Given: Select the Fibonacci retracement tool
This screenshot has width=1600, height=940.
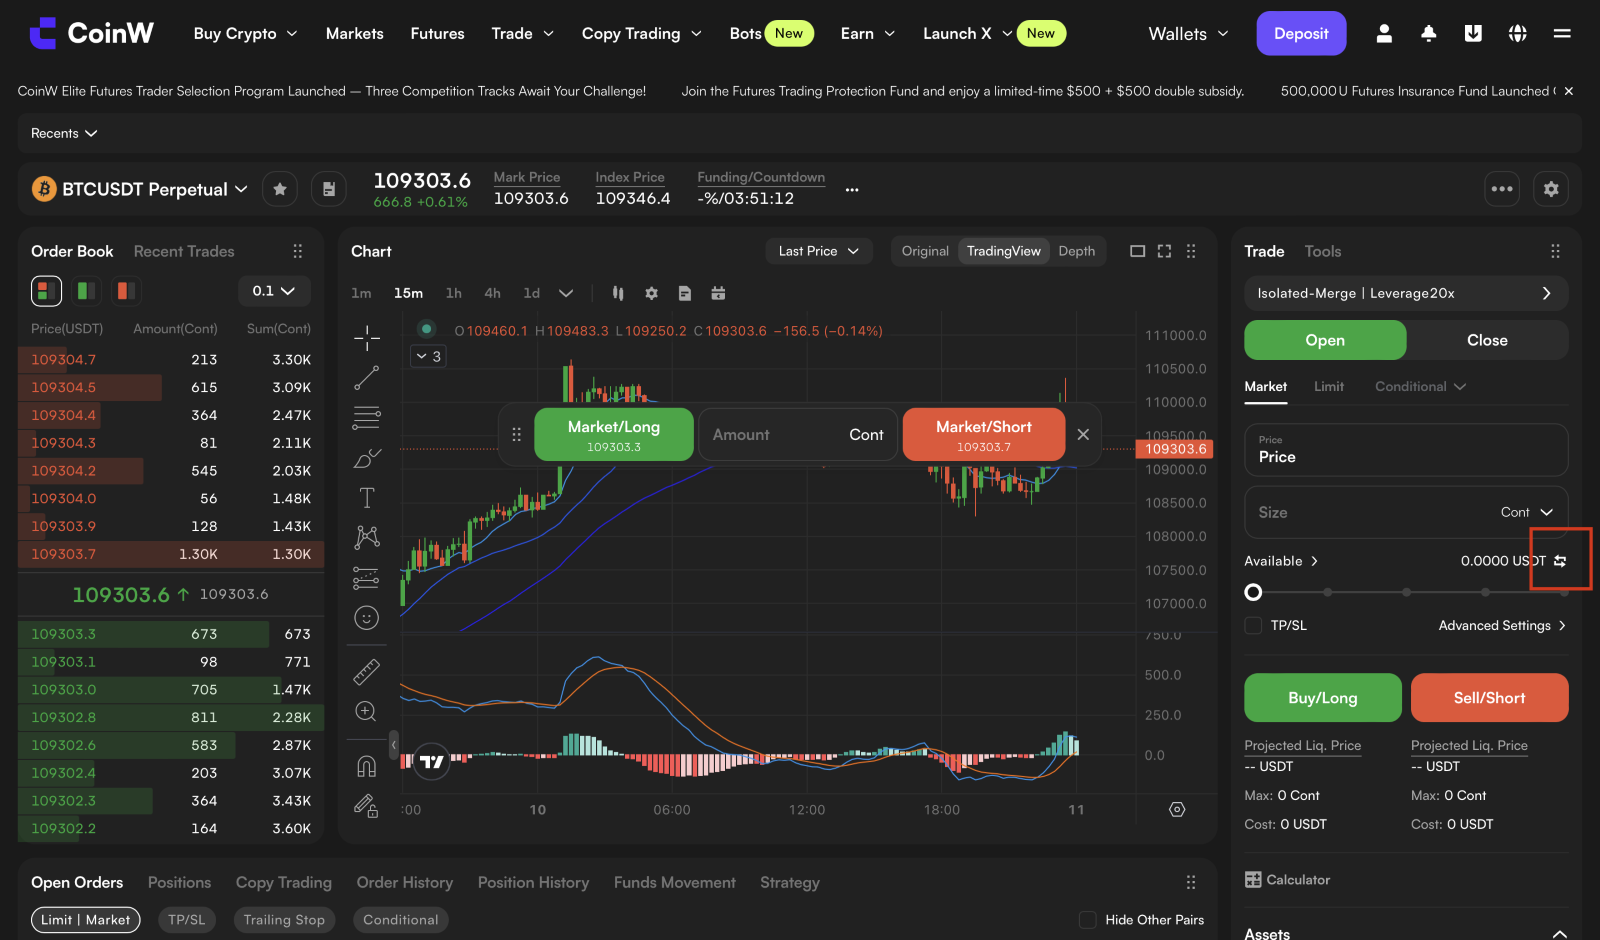Looking at the screenshot, I should pos(367,418).
